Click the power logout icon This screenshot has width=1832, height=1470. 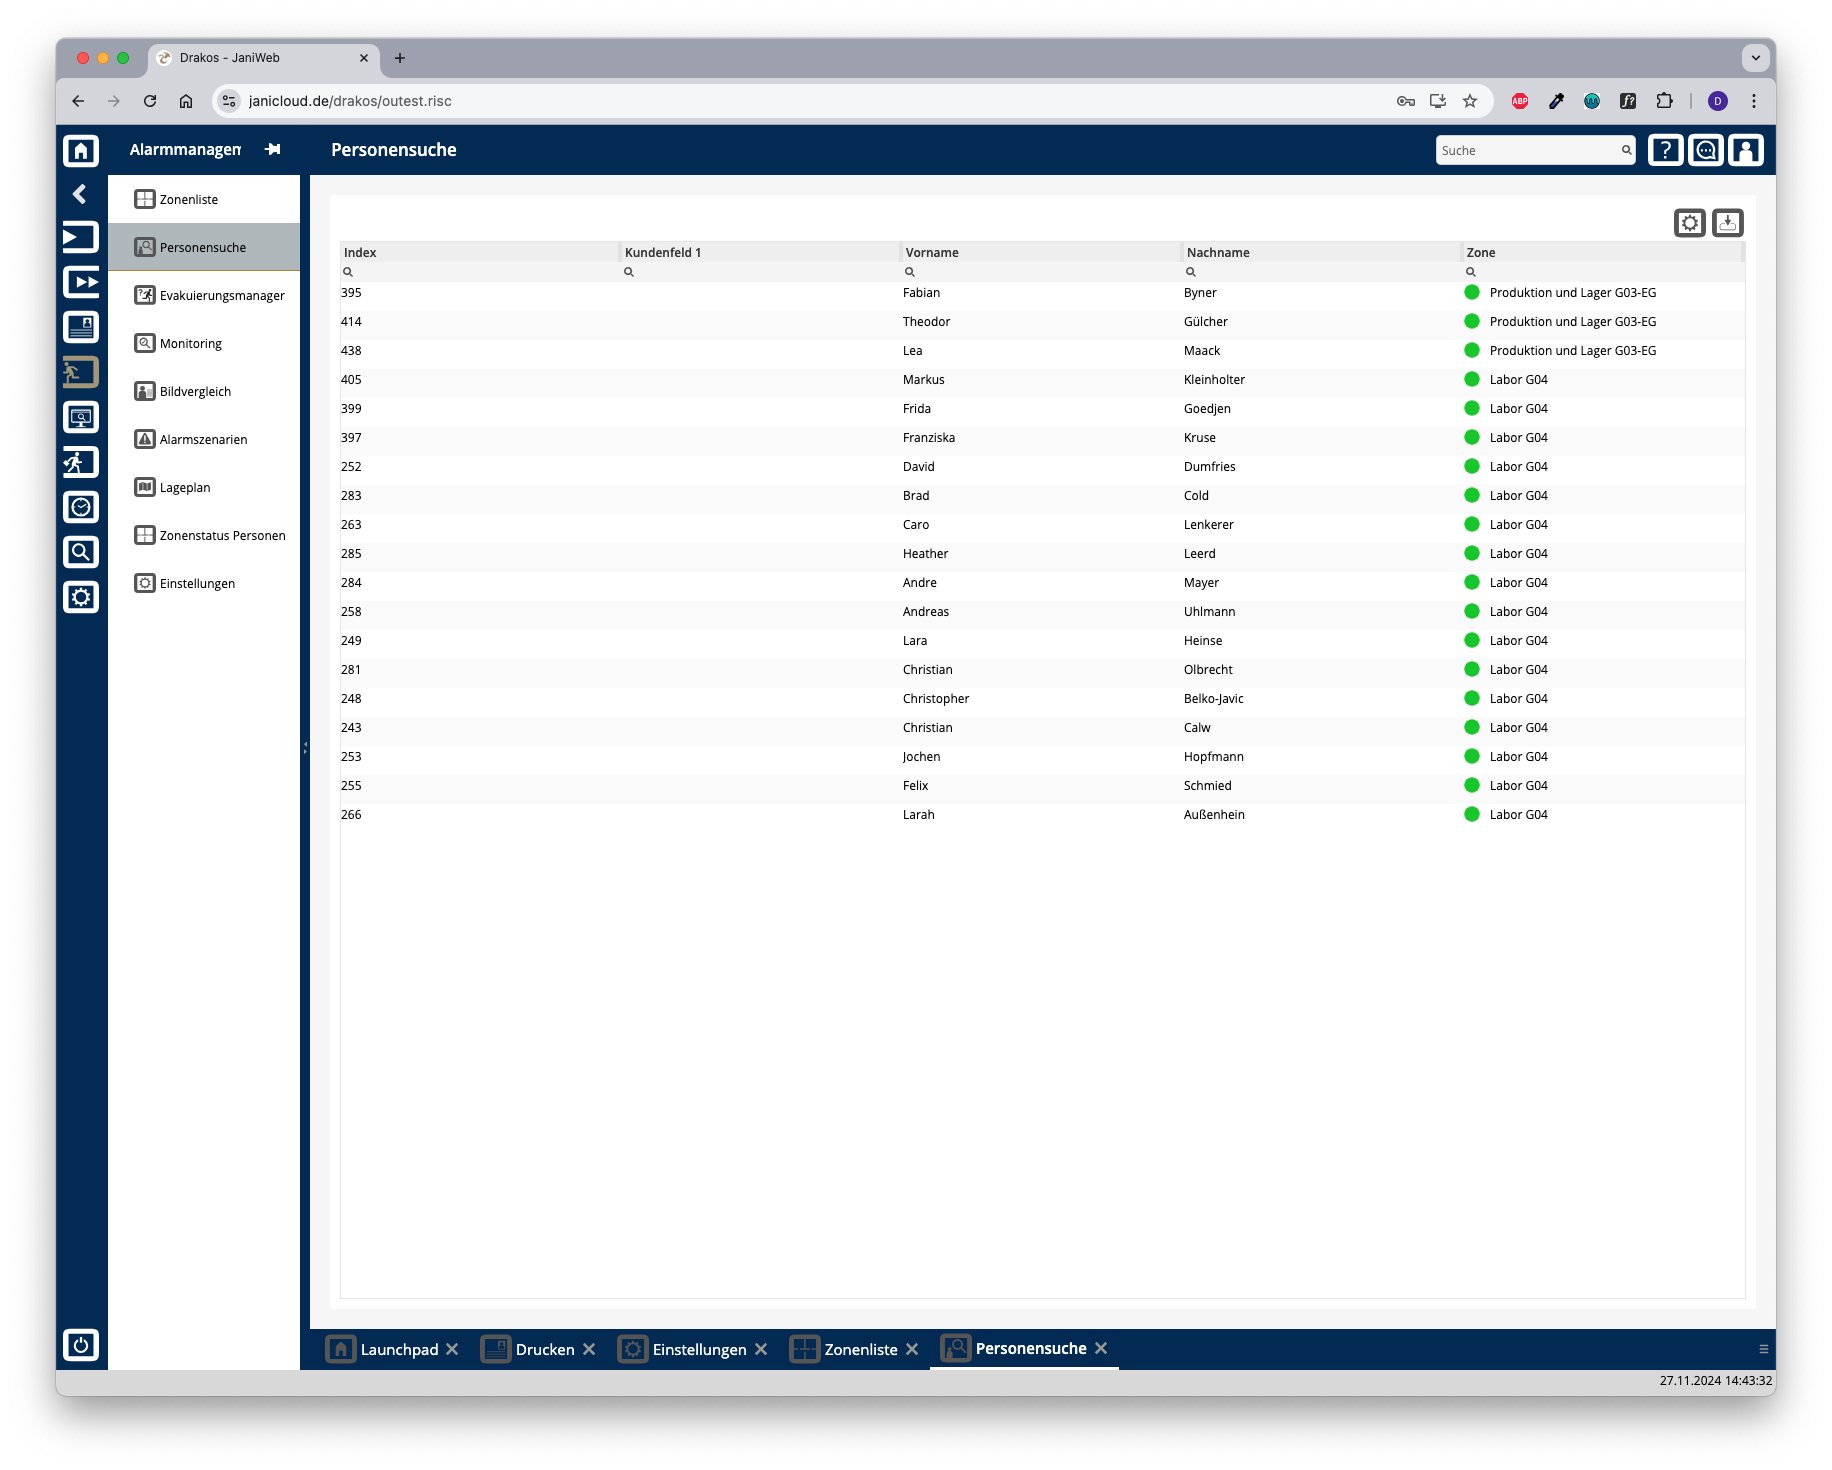[81, 1345]
